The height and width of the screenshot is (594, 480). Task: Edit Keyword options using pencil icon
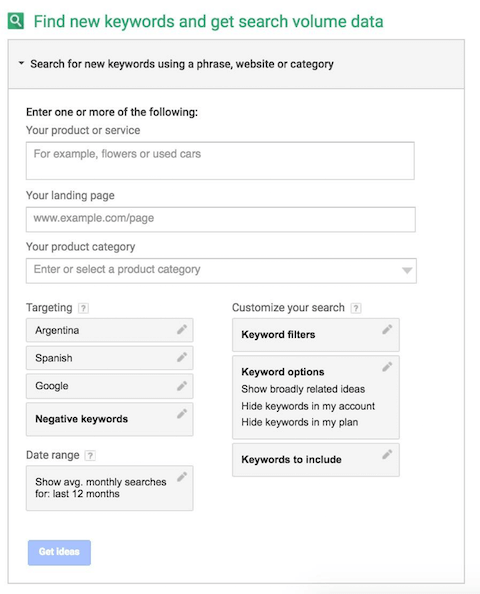tap(387, 367)
